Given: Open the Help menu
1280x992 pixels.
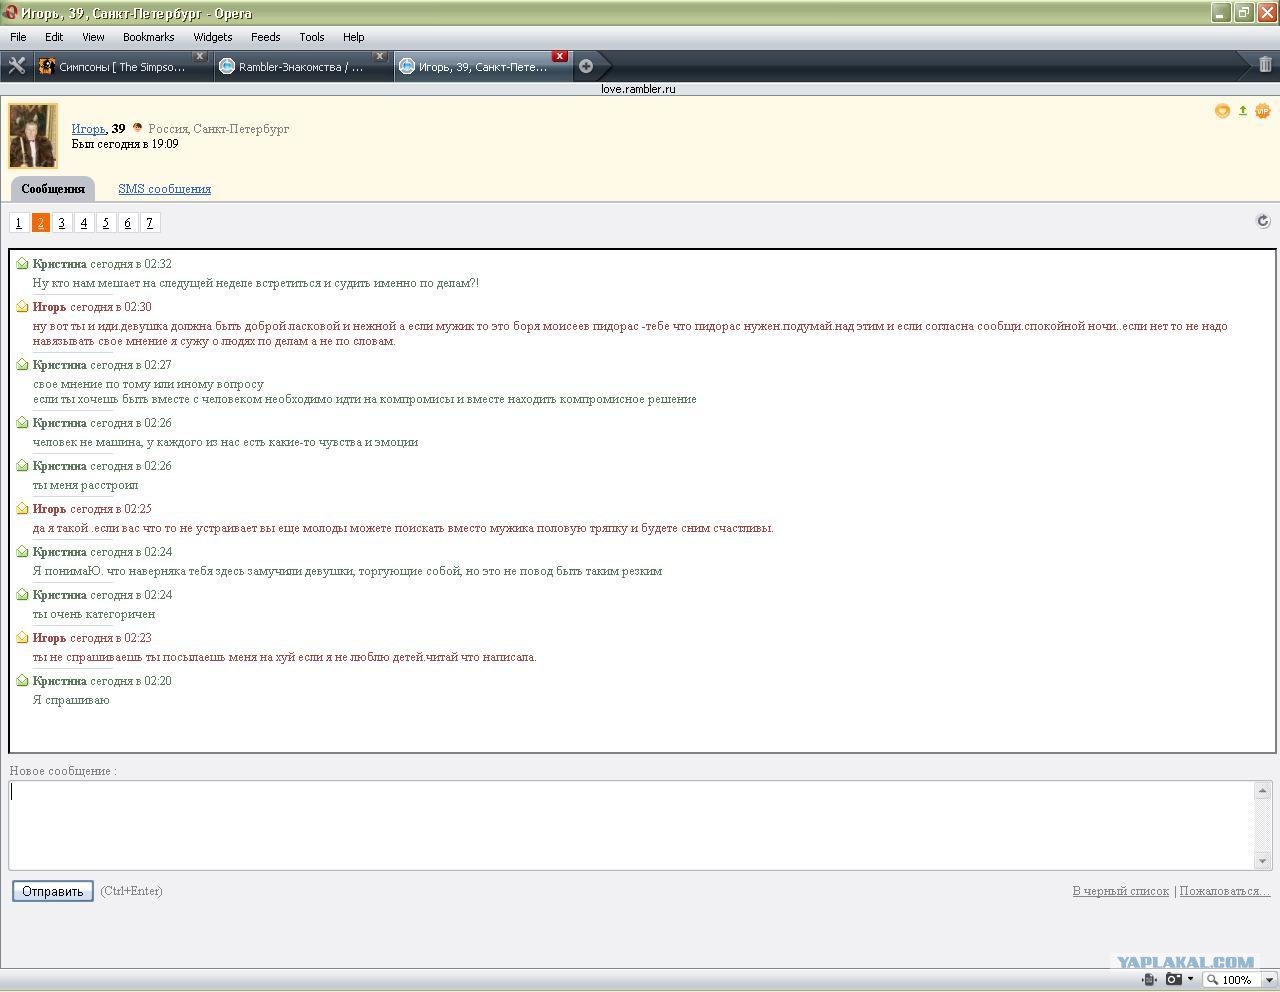Looking at the screenshot, I should [354, 37].
